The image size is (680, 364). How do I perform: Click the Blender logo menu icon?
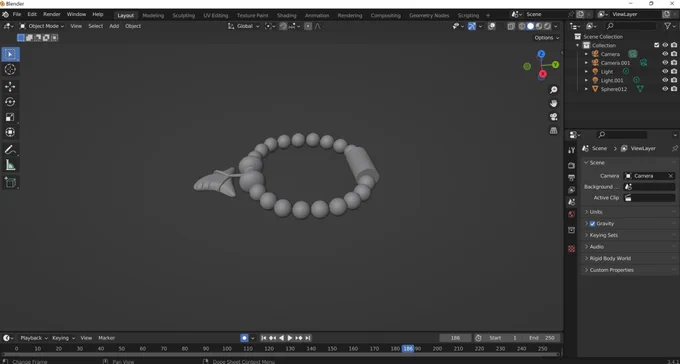5,15
